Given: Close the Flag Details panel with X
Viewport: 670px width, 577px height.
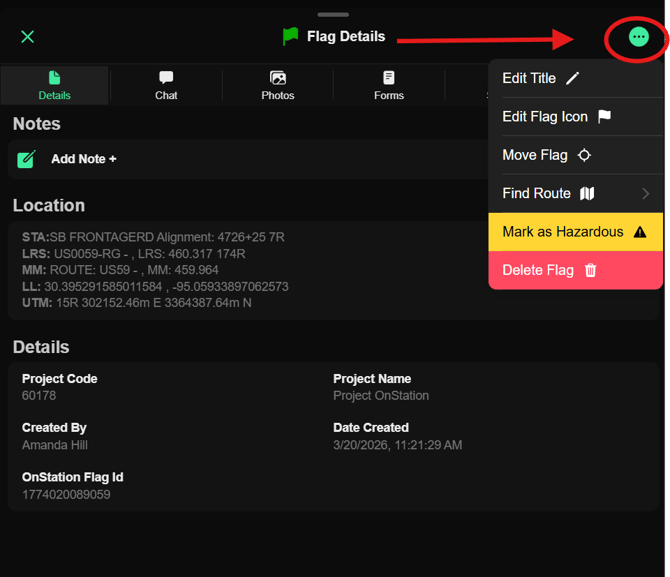Looking at the screenshot, I should [28, 37].
